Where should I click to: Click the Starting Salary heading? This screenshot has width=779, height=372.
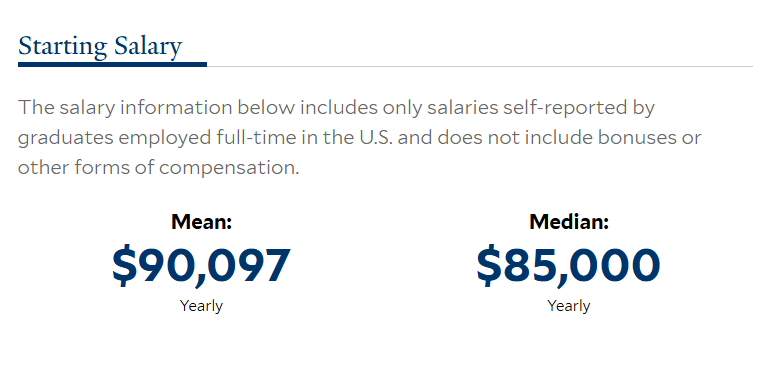pyautogui.click(x=100, y=47)
